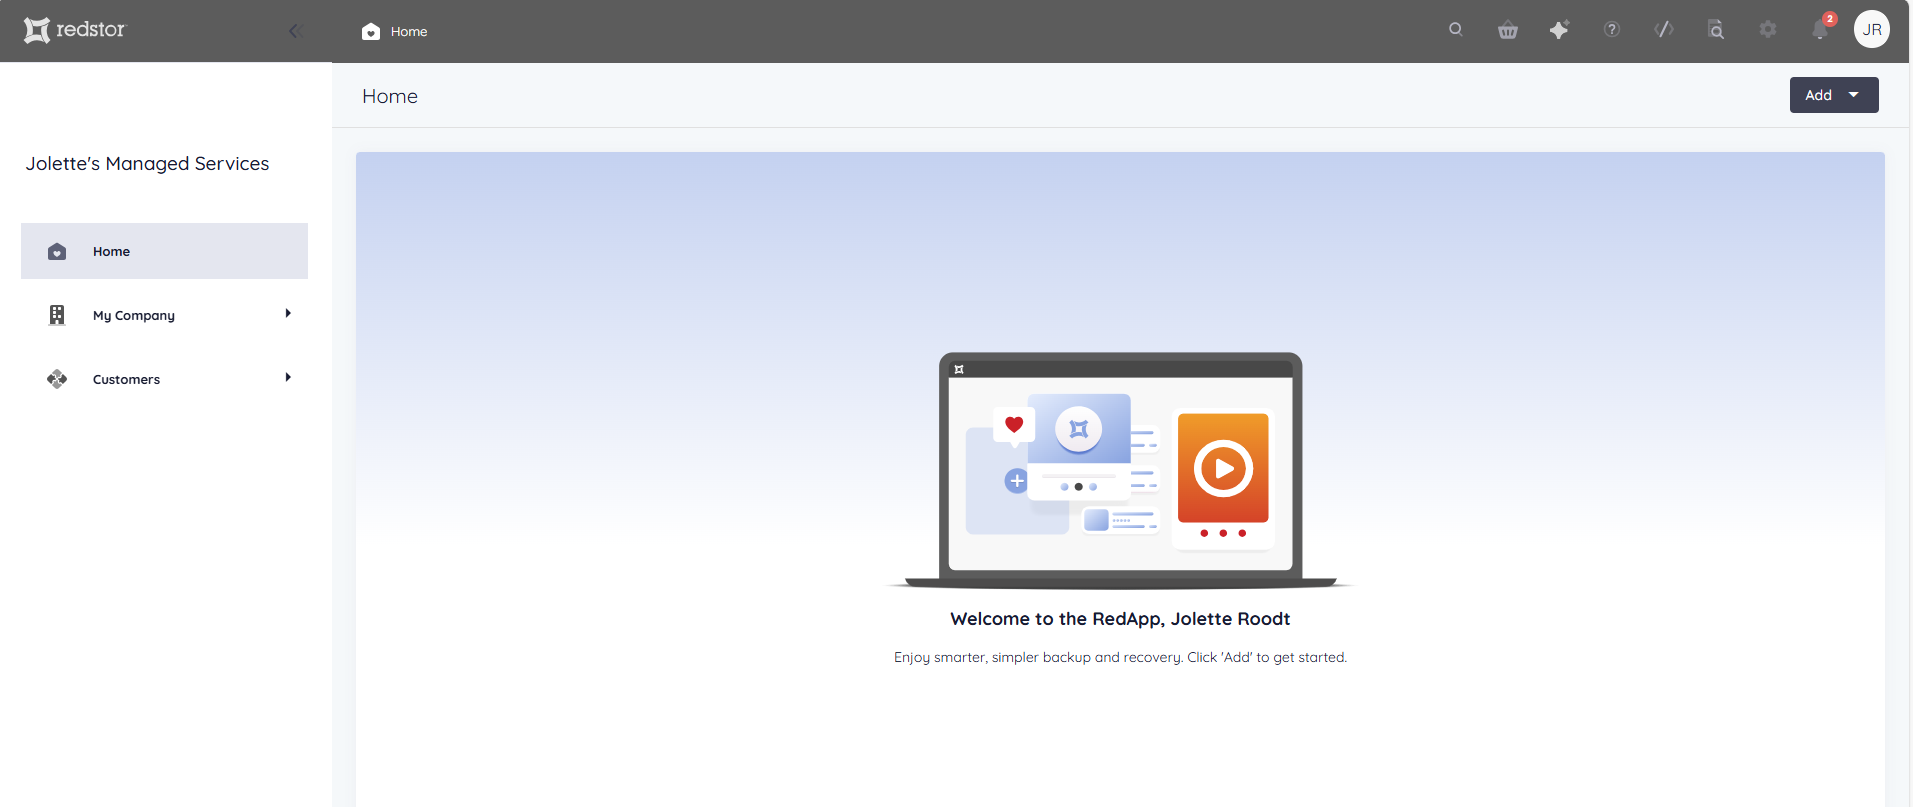Select Customers in the sidebar
The image size is (1913, 807).
click(164, 379)
